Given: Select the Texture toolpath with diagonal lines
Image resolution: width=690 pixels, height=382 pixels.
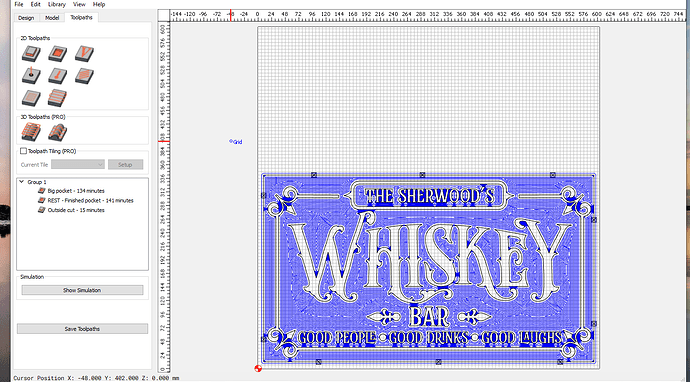Looking at the screenshot, I should pos(84,76).
